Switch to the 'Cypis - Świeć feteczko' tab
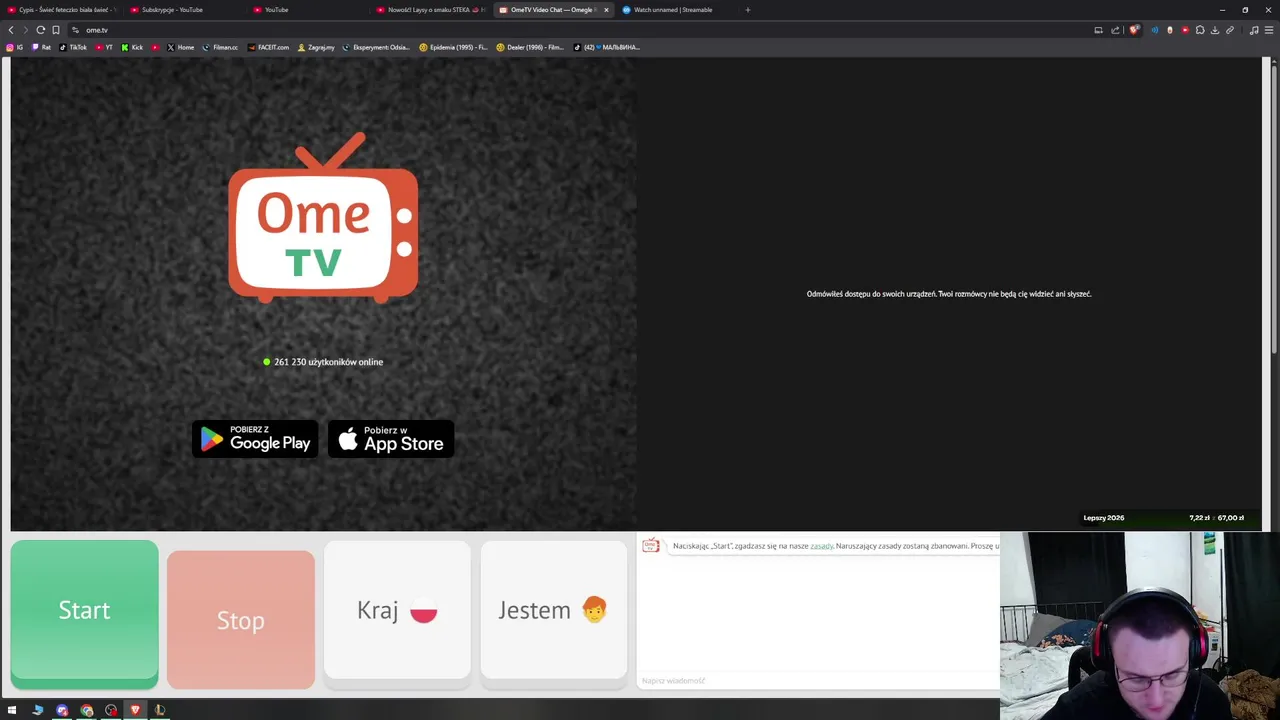Viewport: 1280px width, 720px height. [x=62, y=10]
